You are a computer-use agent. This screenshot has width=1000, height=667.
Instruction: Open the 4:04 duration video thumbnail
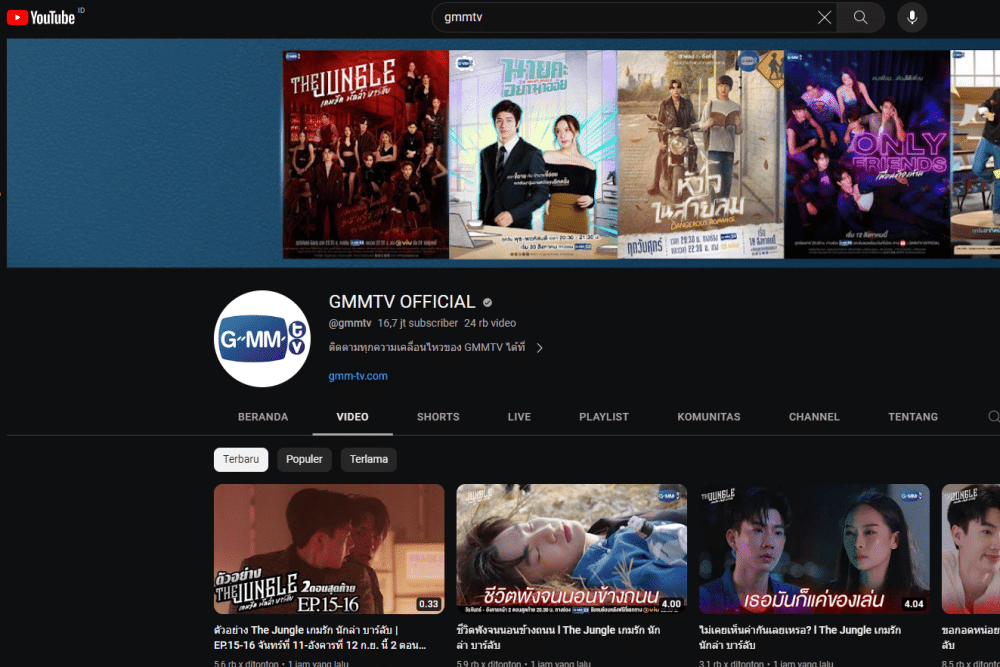click(x=814, y=549)
